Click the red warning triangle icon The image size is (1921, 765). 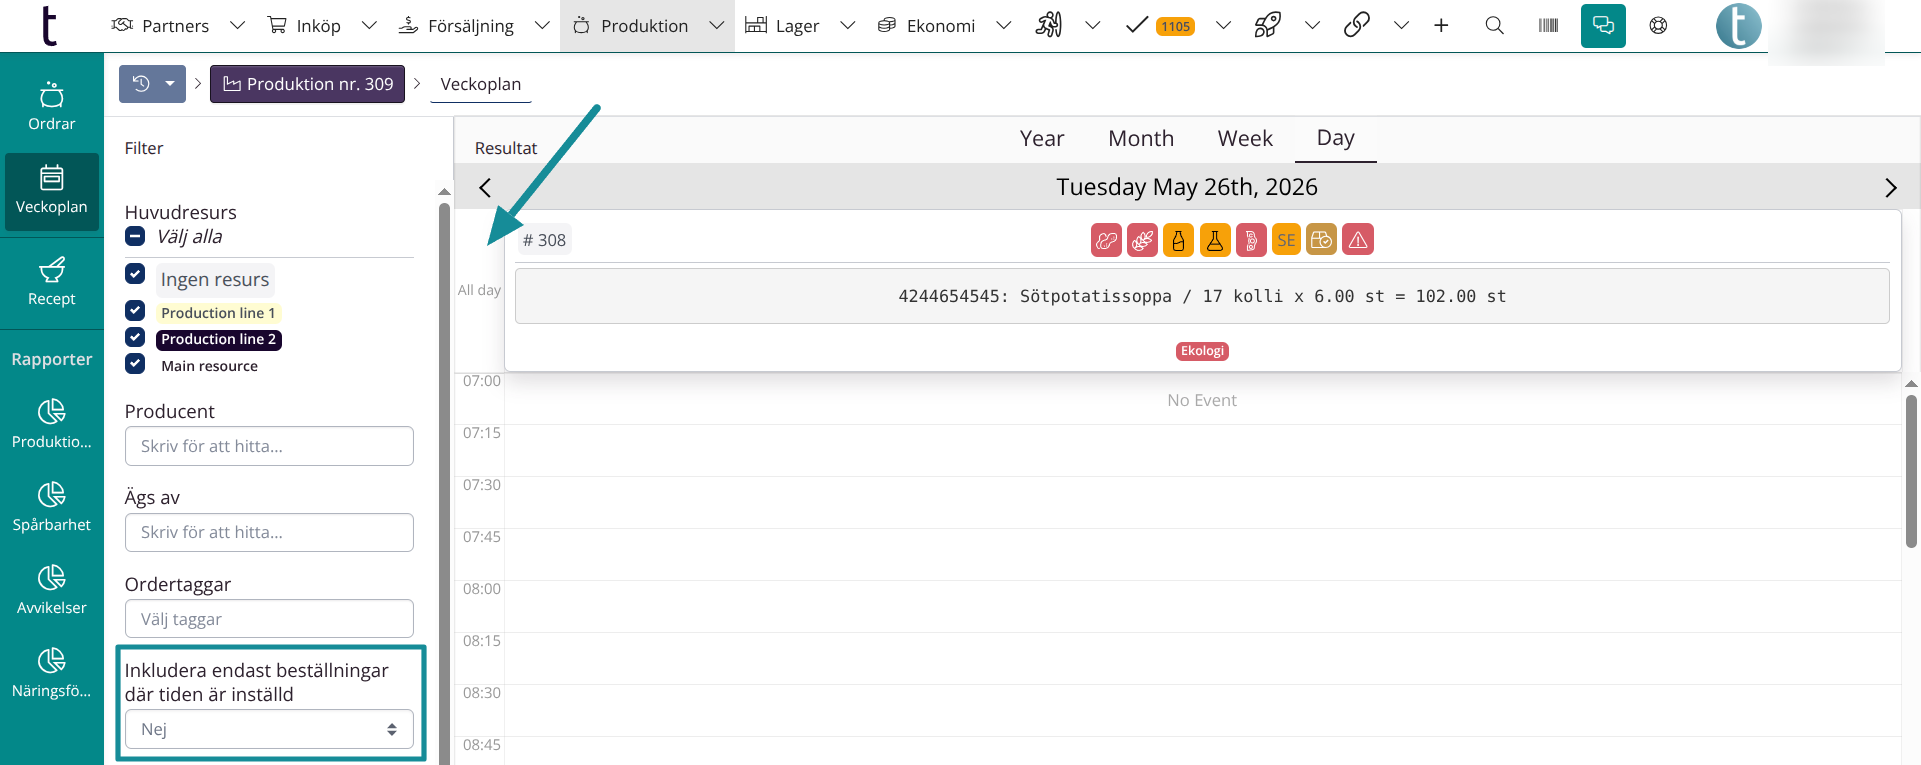pyautogui.click(x=1358, y=240)
